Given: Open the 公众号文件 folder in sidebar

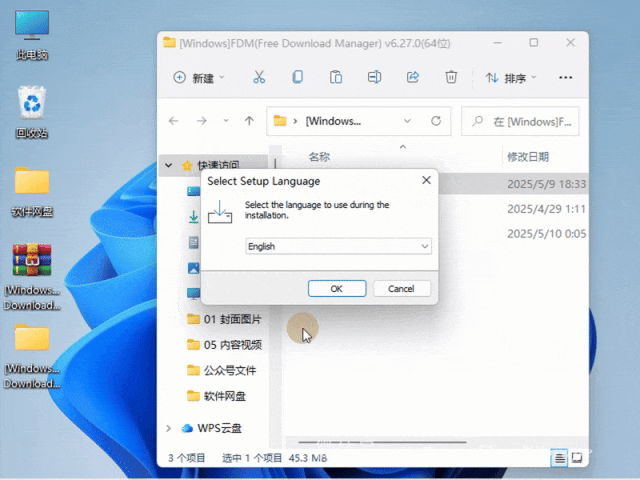Looking at the screenshot, I should coord(222,371).
